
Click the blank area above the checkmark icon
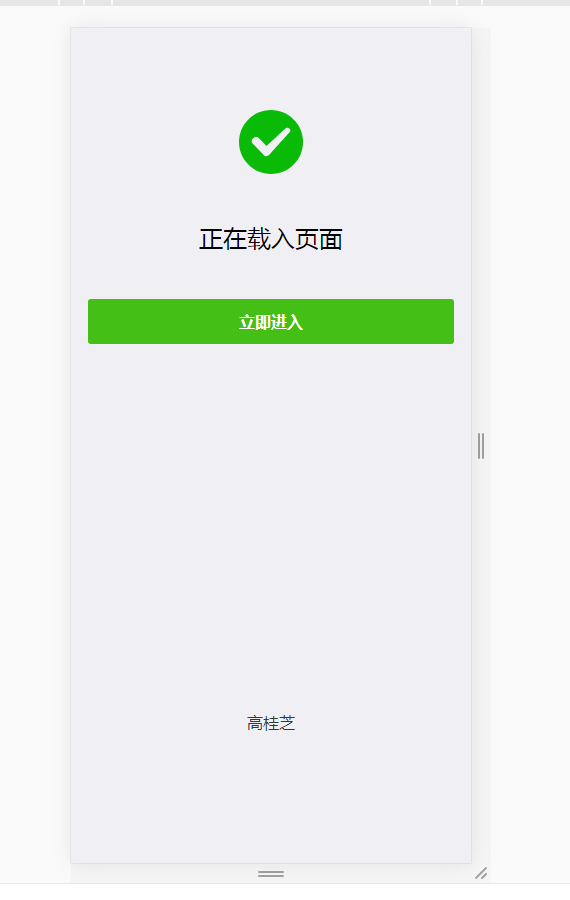tap(271, 68)
